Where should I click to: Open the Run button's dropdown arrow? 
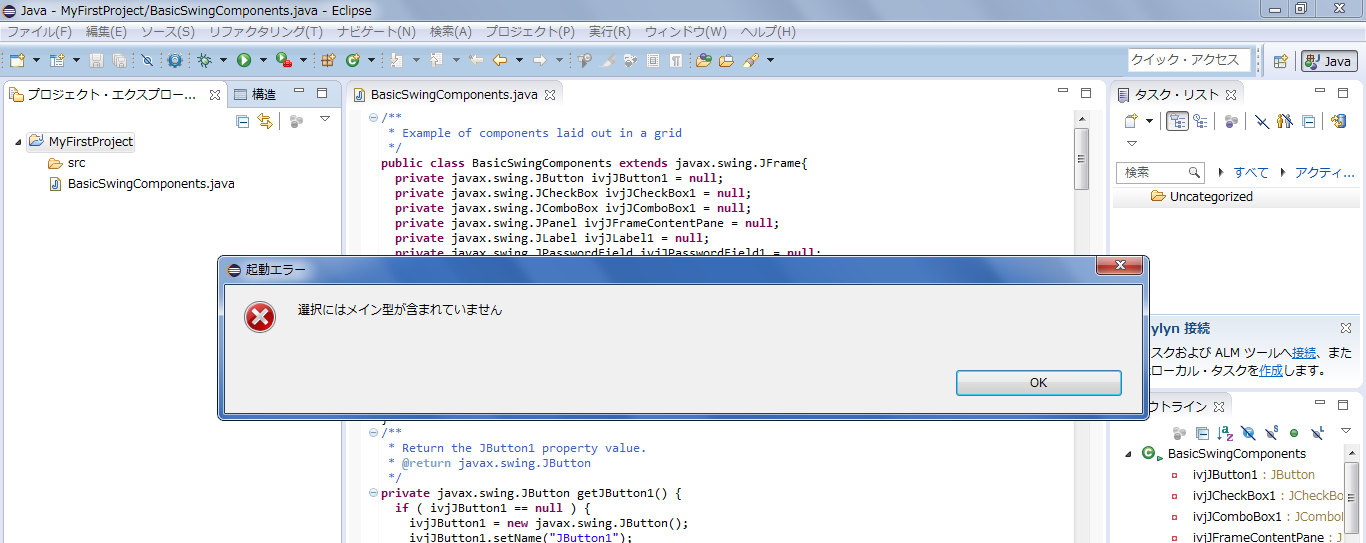262,61
